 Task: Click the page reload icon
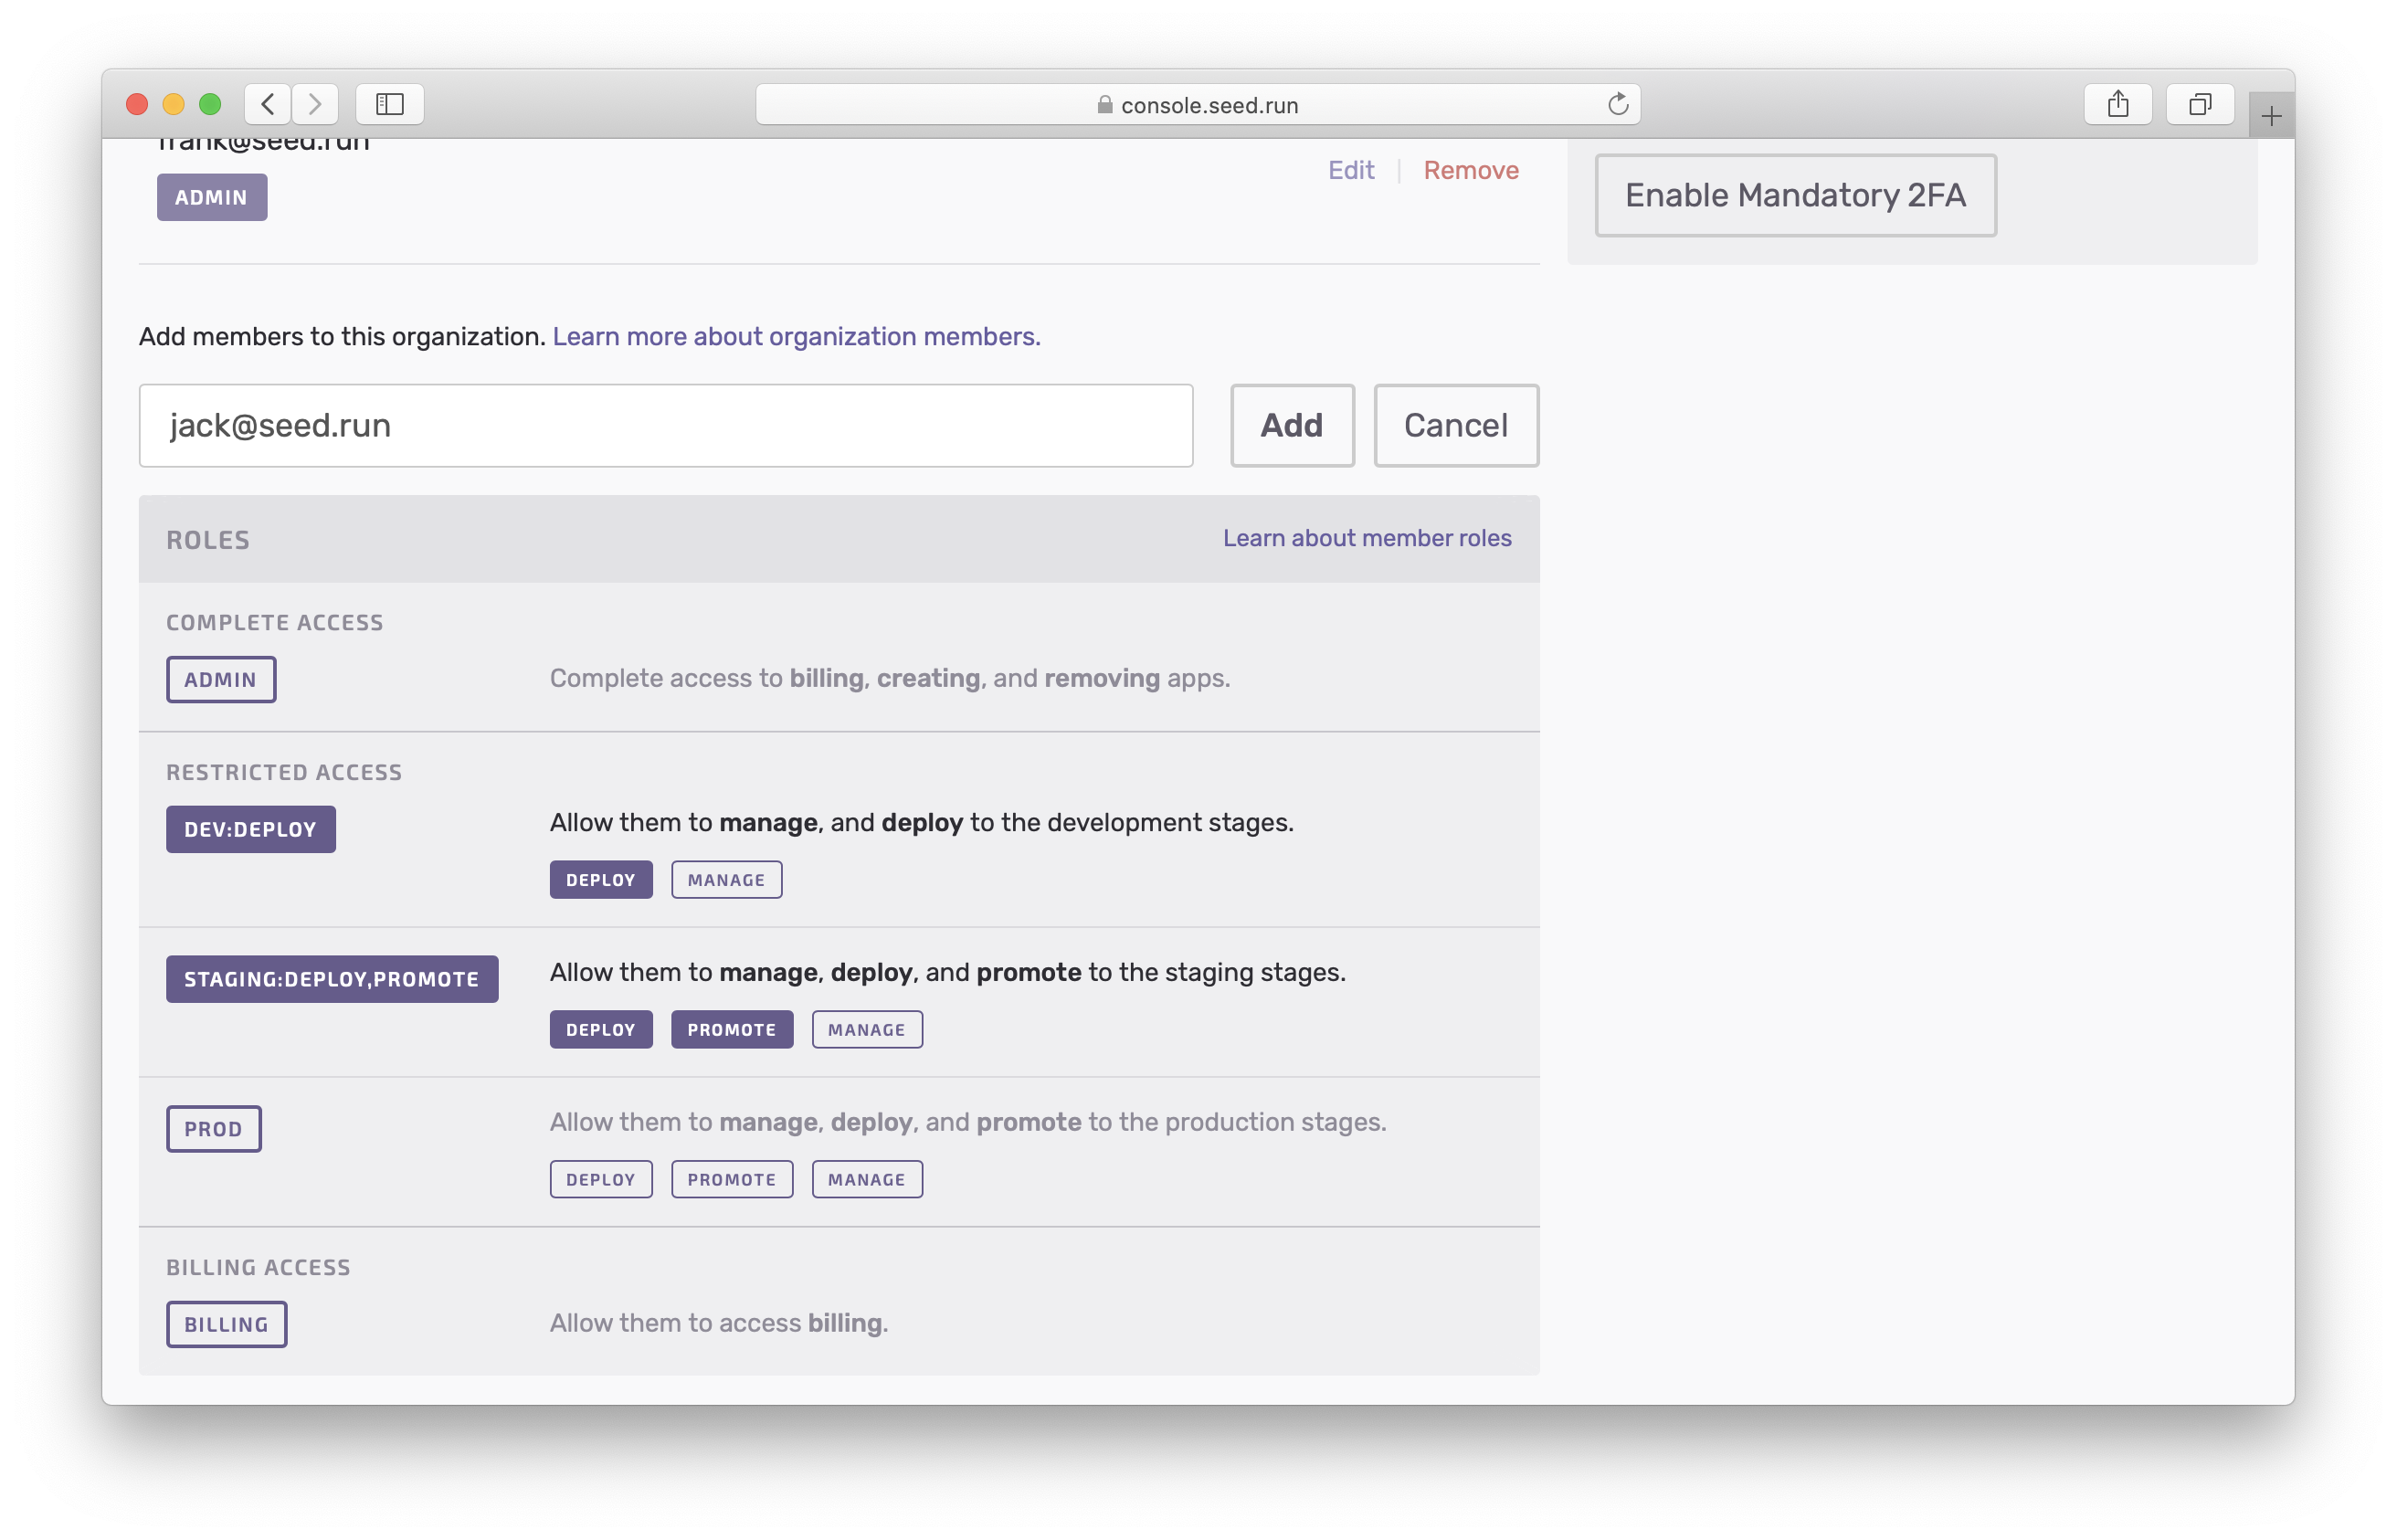tap(1617, 104)
